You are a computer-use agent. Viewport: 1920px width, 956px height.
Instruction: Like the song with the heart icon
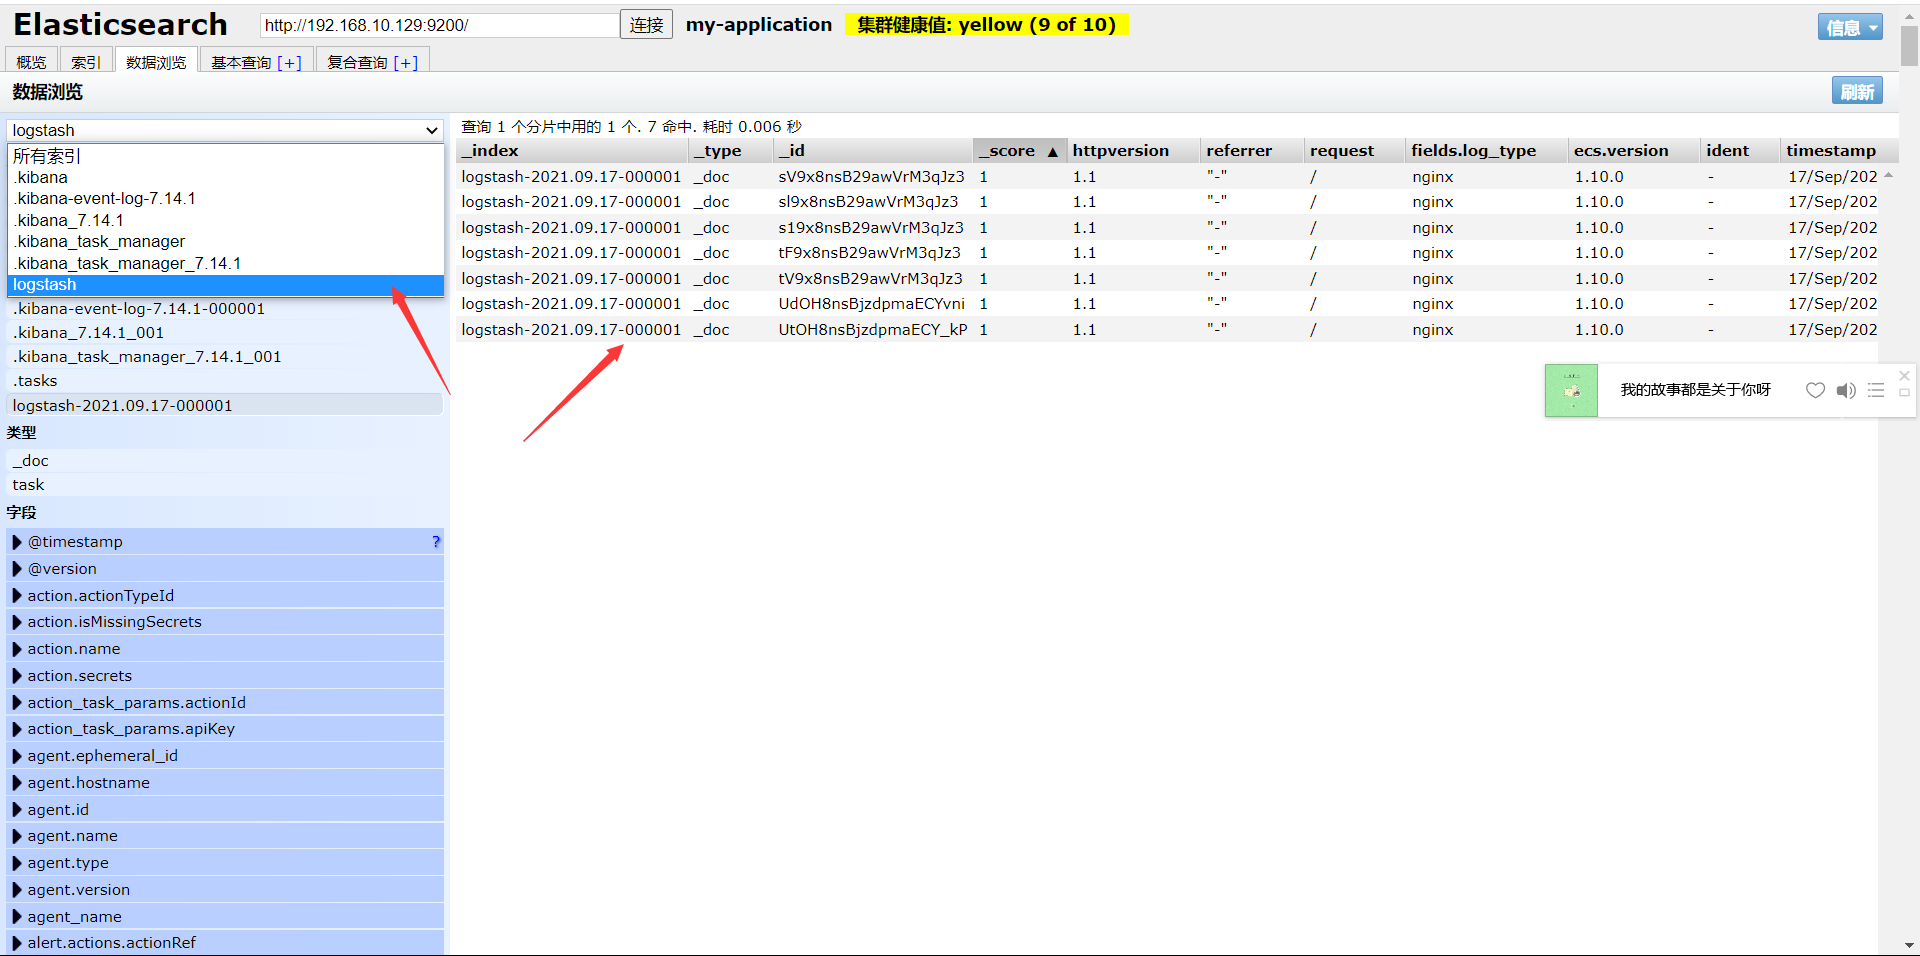1815,390
